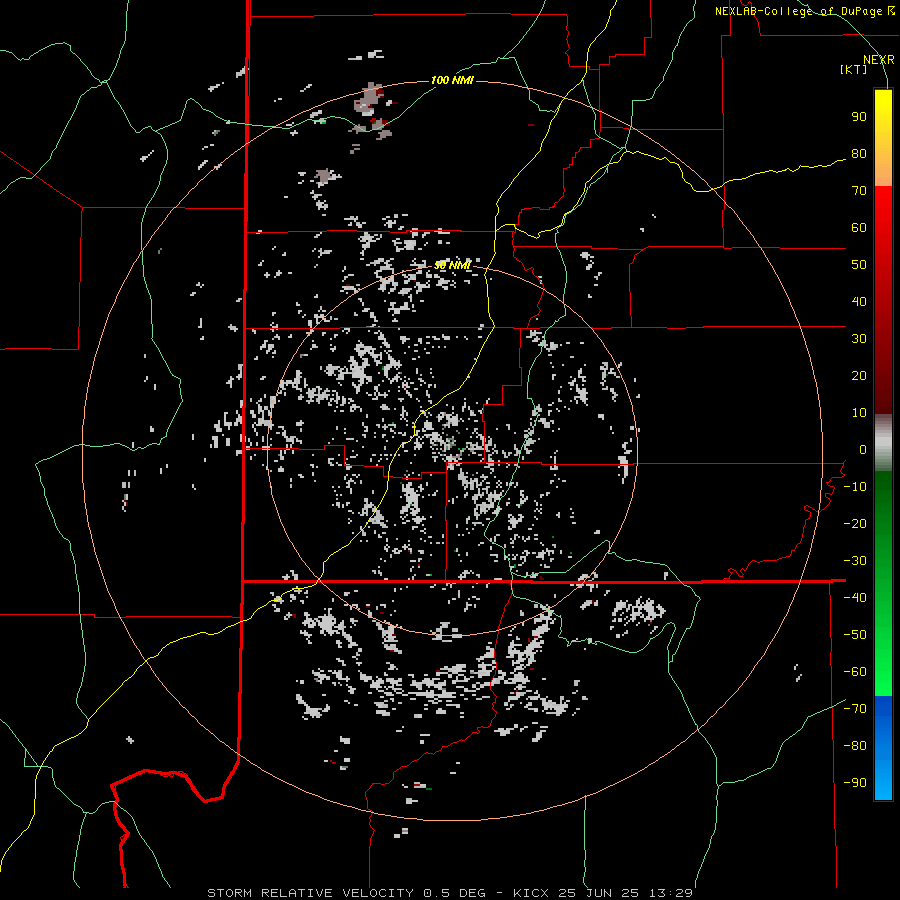Click the -10 value on velocity scale
This screenshot has width=900, height=900.
coord(855,487)
